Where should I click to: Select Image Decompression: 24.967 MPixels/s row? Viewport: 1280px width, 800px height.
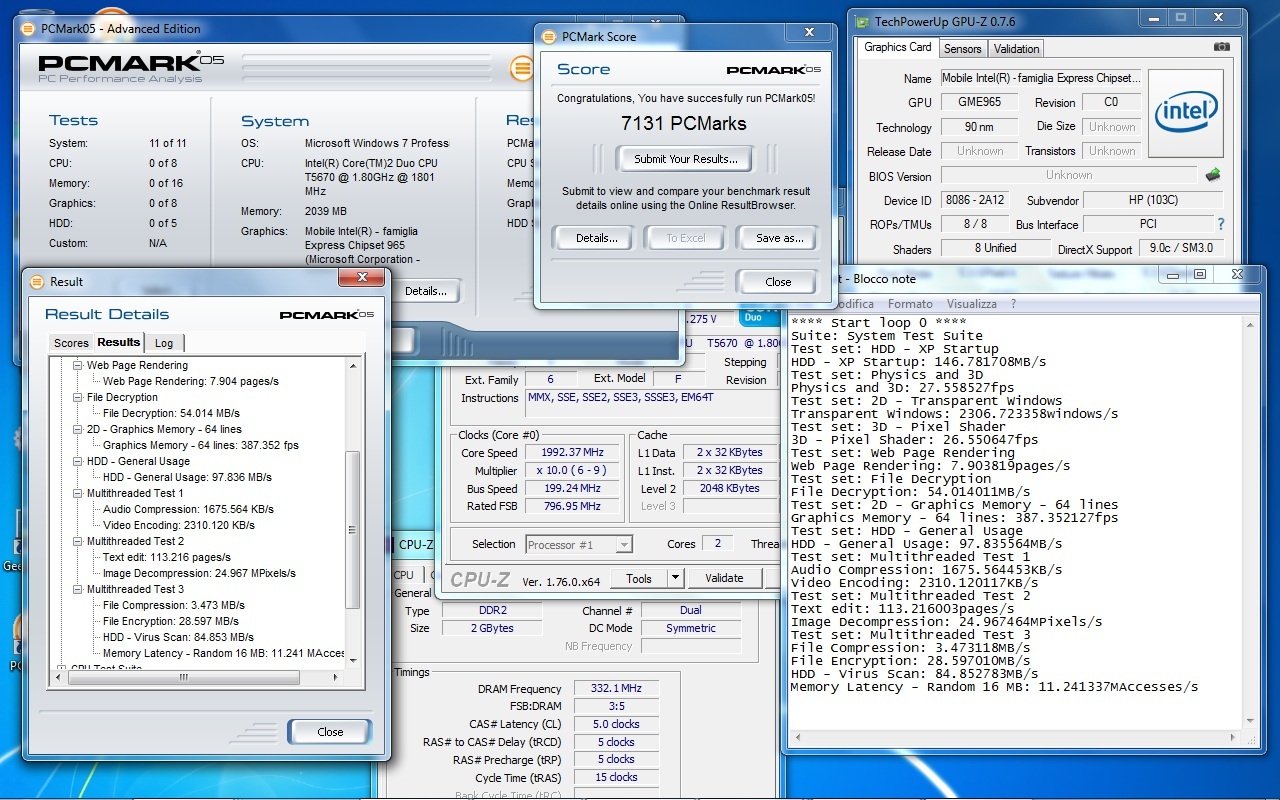point(199,573)
